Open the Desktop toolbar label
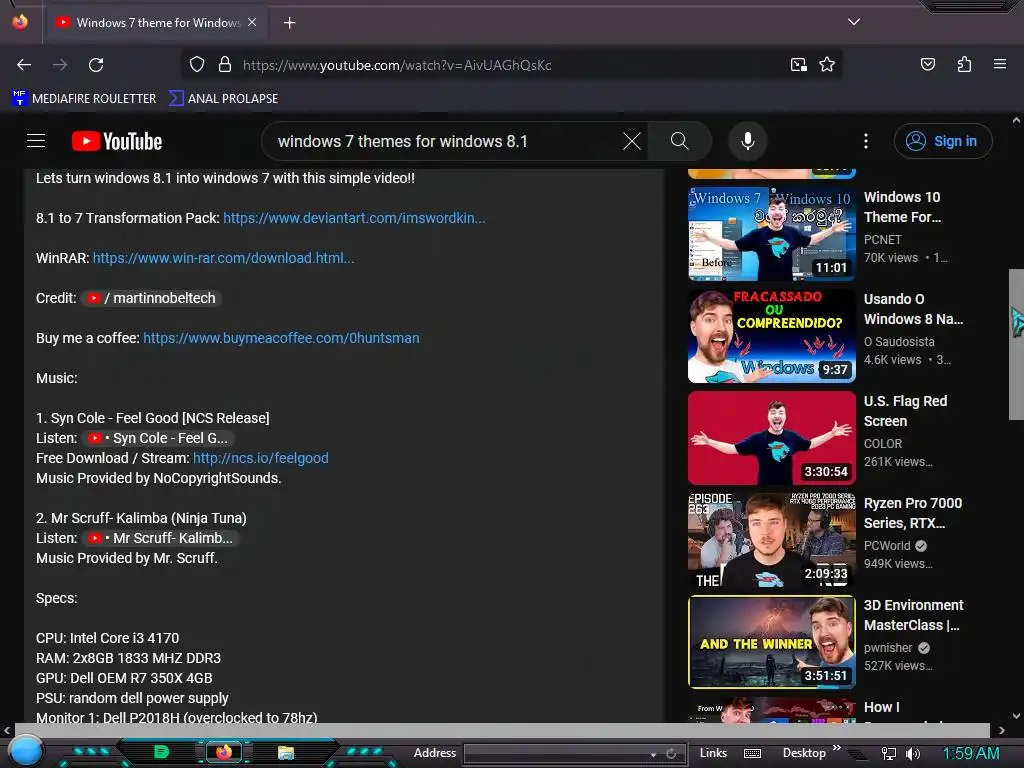1024x768 pixels. [804, 753]
